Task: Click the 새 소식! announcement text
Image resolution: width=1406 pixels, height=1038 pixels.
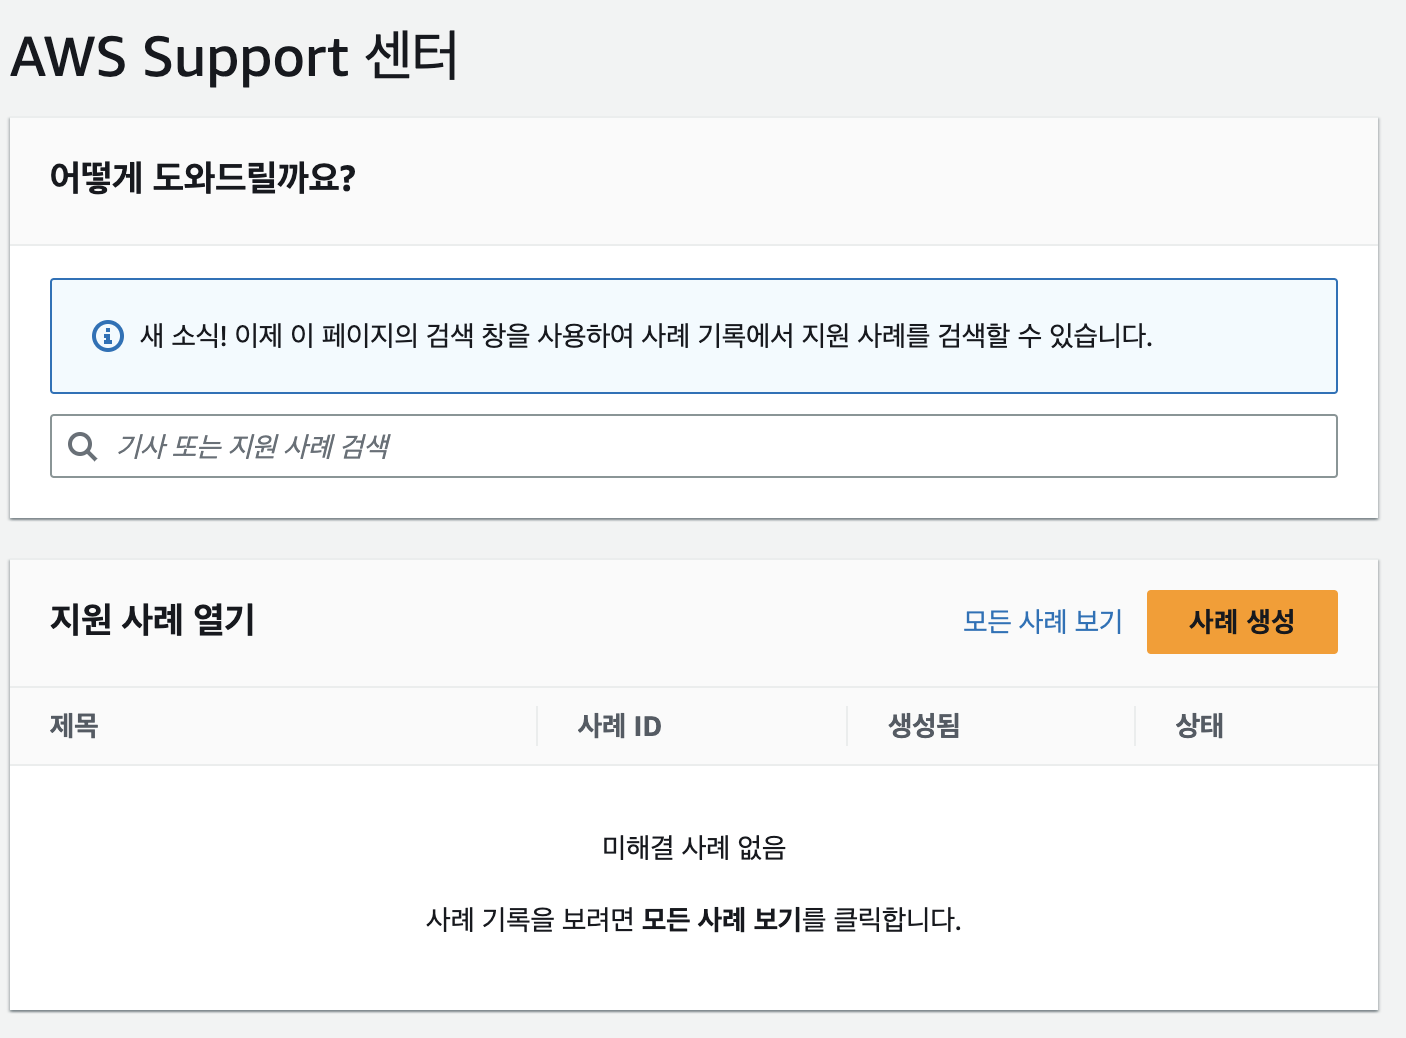Action: [x=646, y=336]
